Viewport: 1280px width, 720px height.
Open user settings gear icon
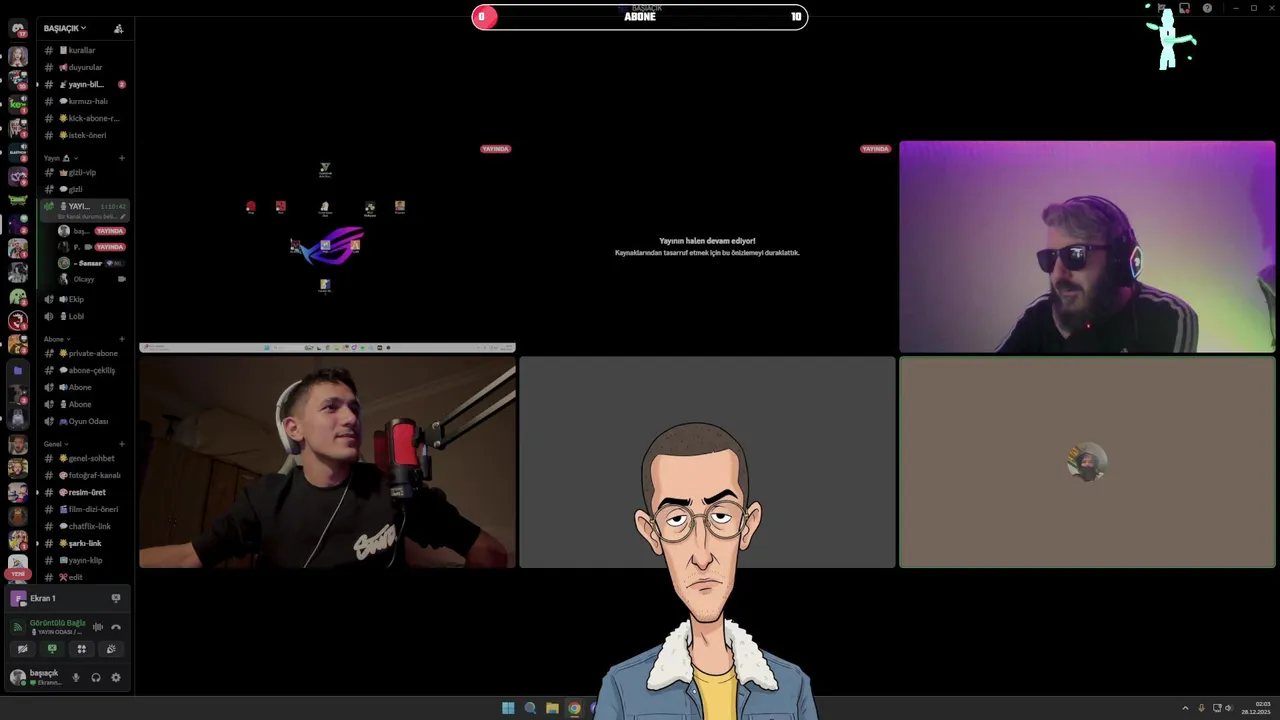pos(116,677)
